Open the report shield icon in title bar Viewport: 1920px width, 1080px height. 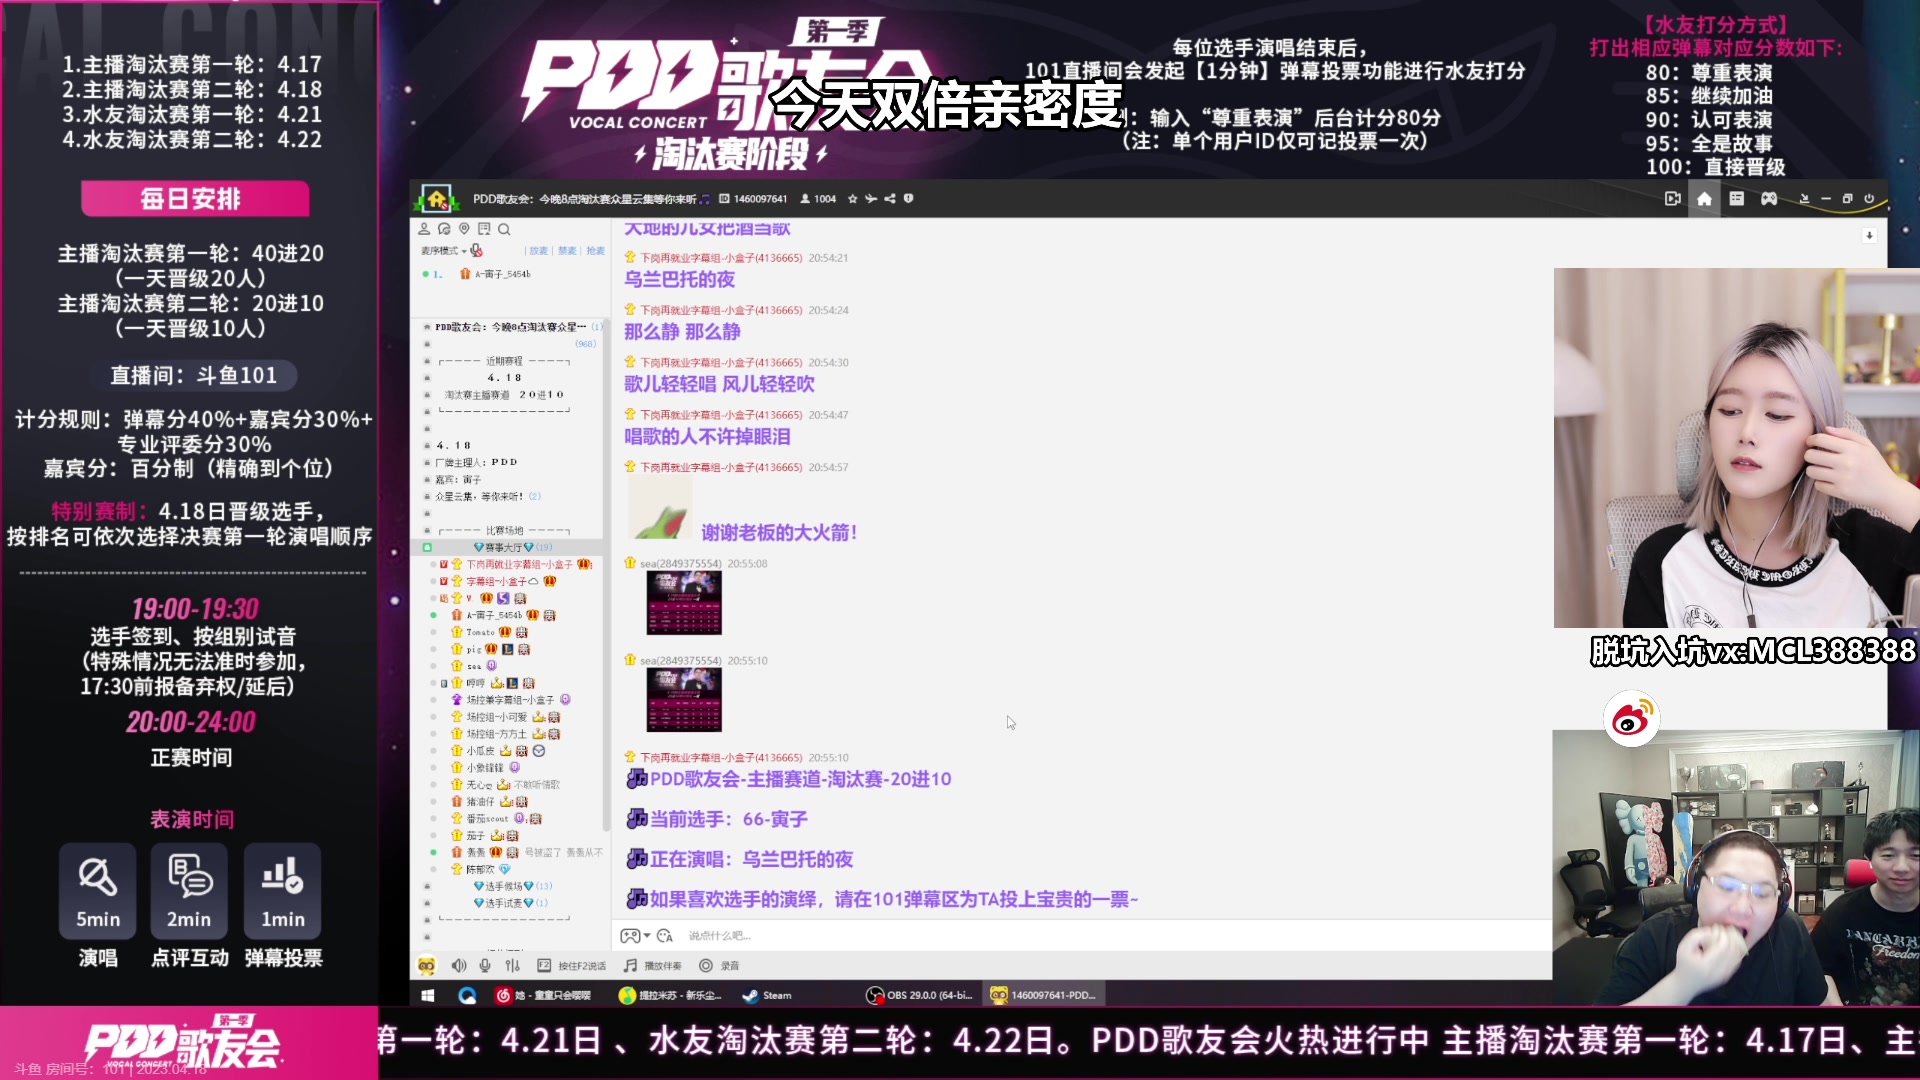pos(909,199)
